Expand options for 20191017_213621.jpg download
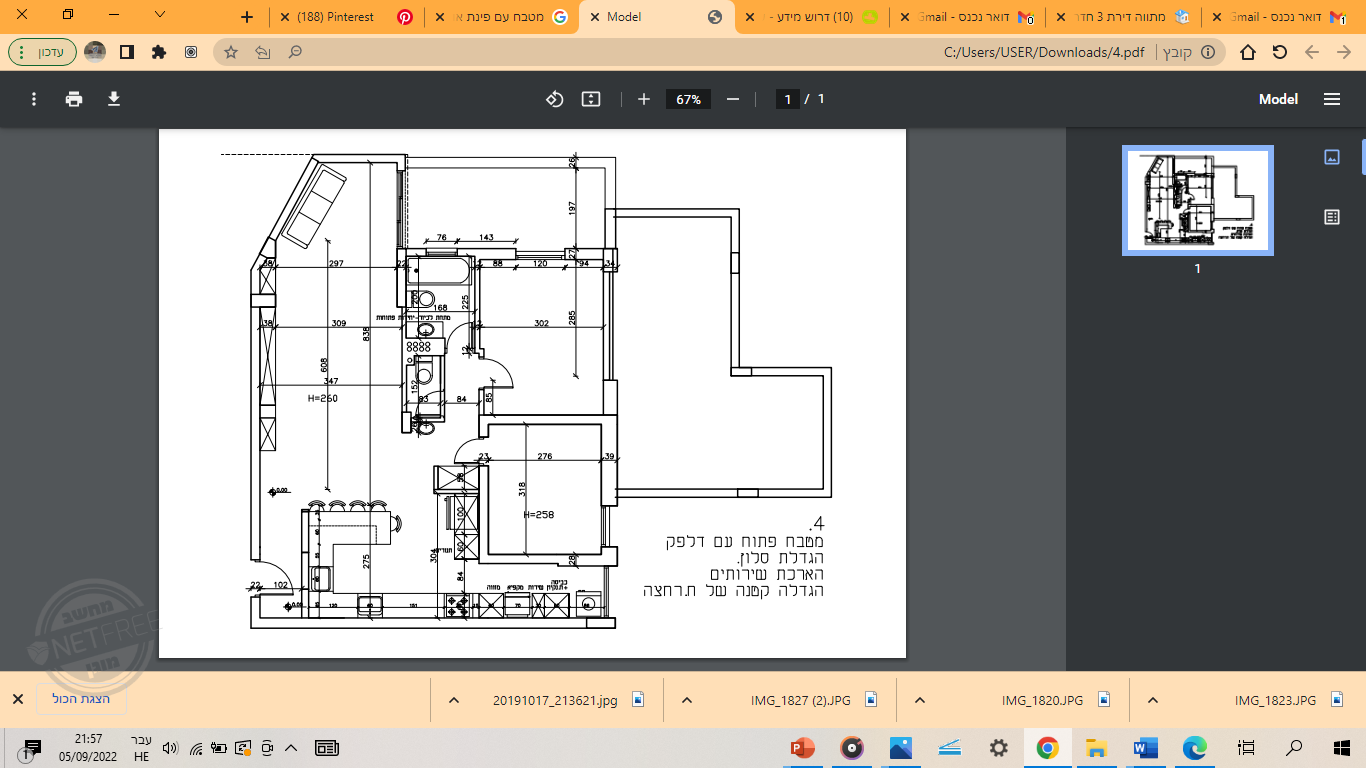The height and width of the screenshot is (768, 1366). 454,700
